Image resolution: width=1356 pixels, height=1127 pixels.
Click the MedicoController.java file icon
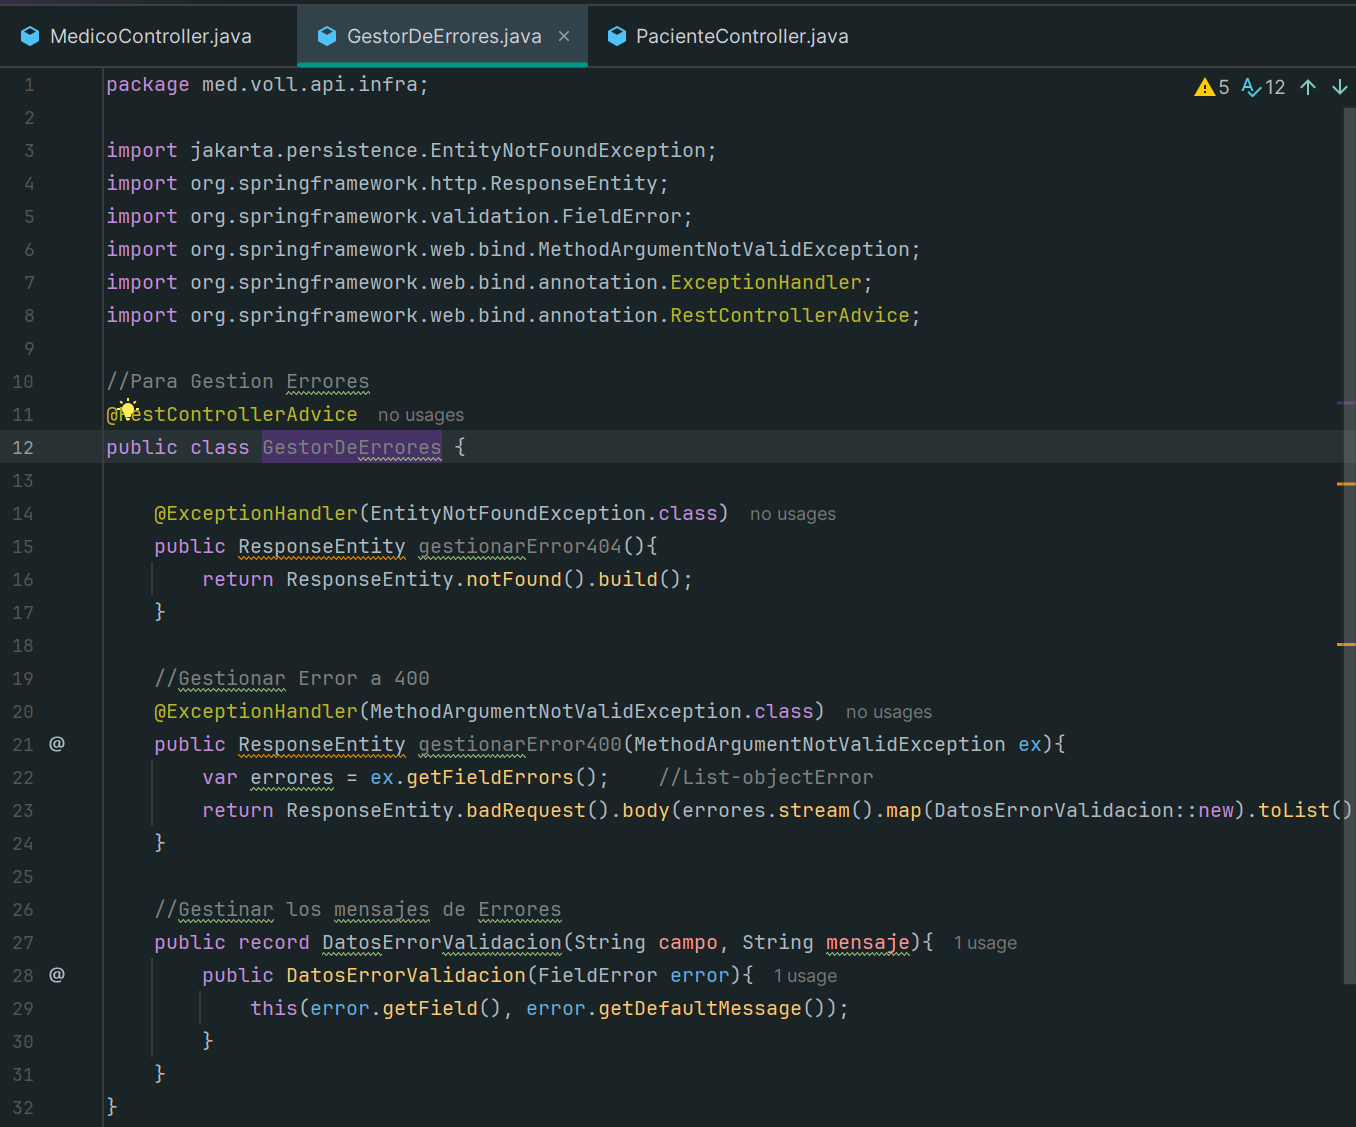click(x=30, y=36)
